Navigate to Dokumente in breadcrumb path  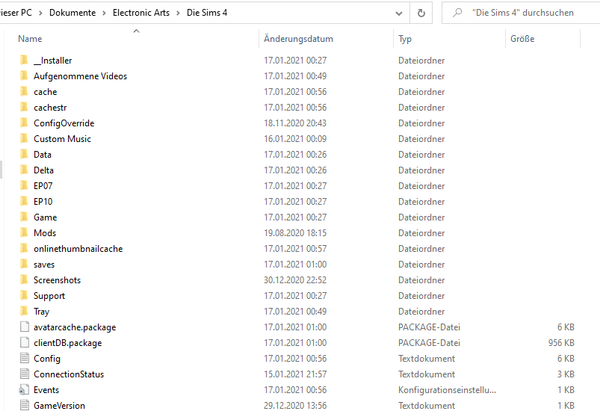(x=72, y=14)
